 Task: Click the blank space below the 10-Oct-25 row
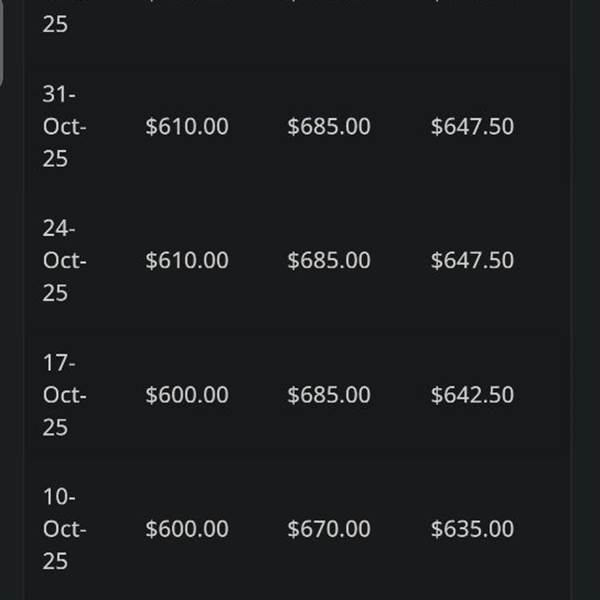(300, 590)
